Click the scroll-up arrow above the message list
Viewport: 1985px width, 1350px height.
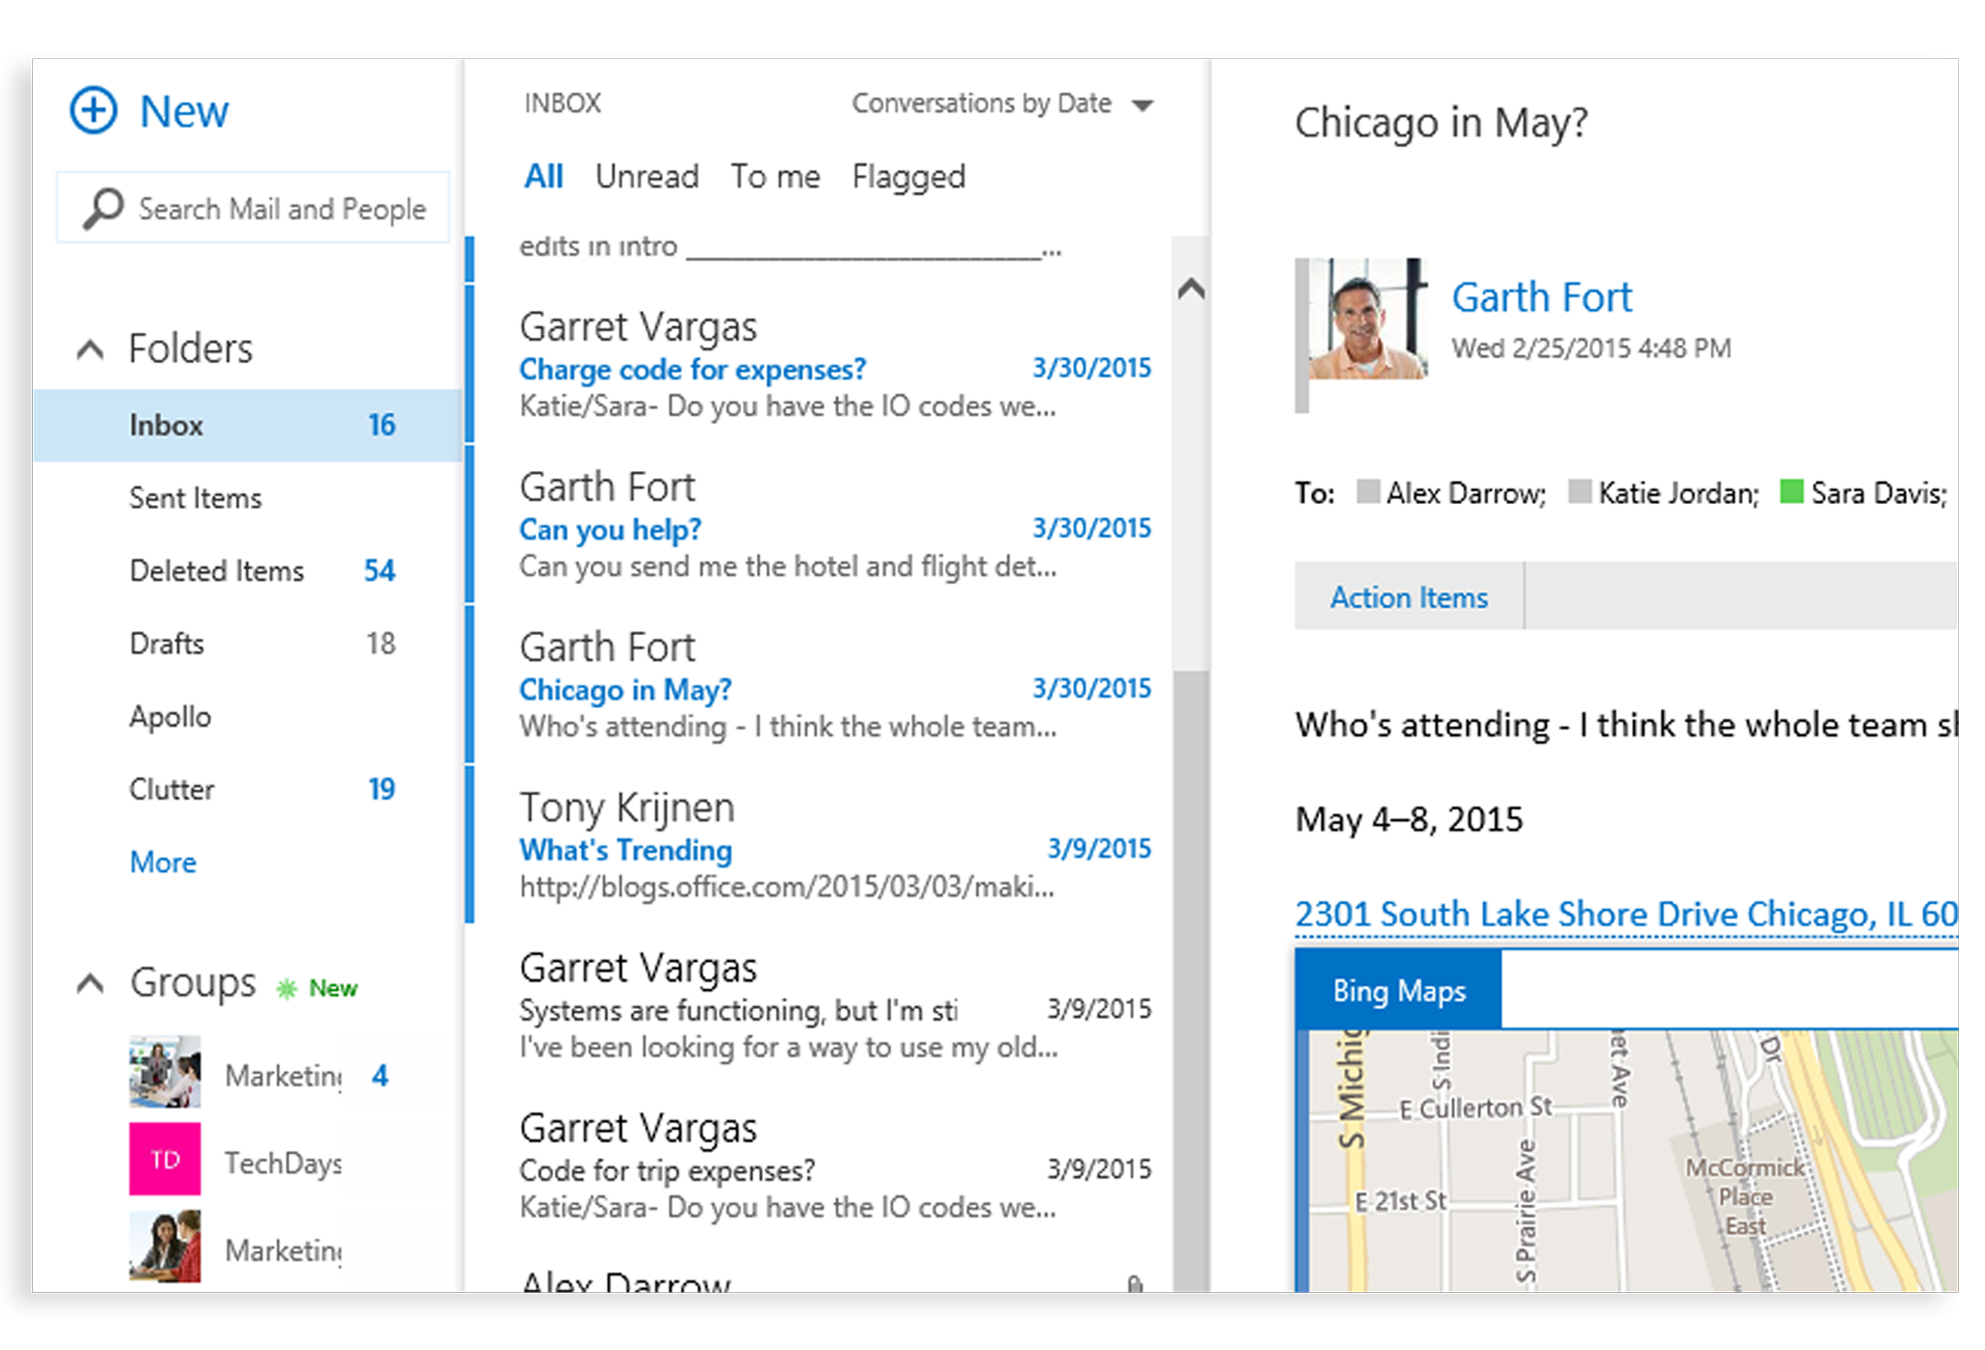[x=1192, y=288]
